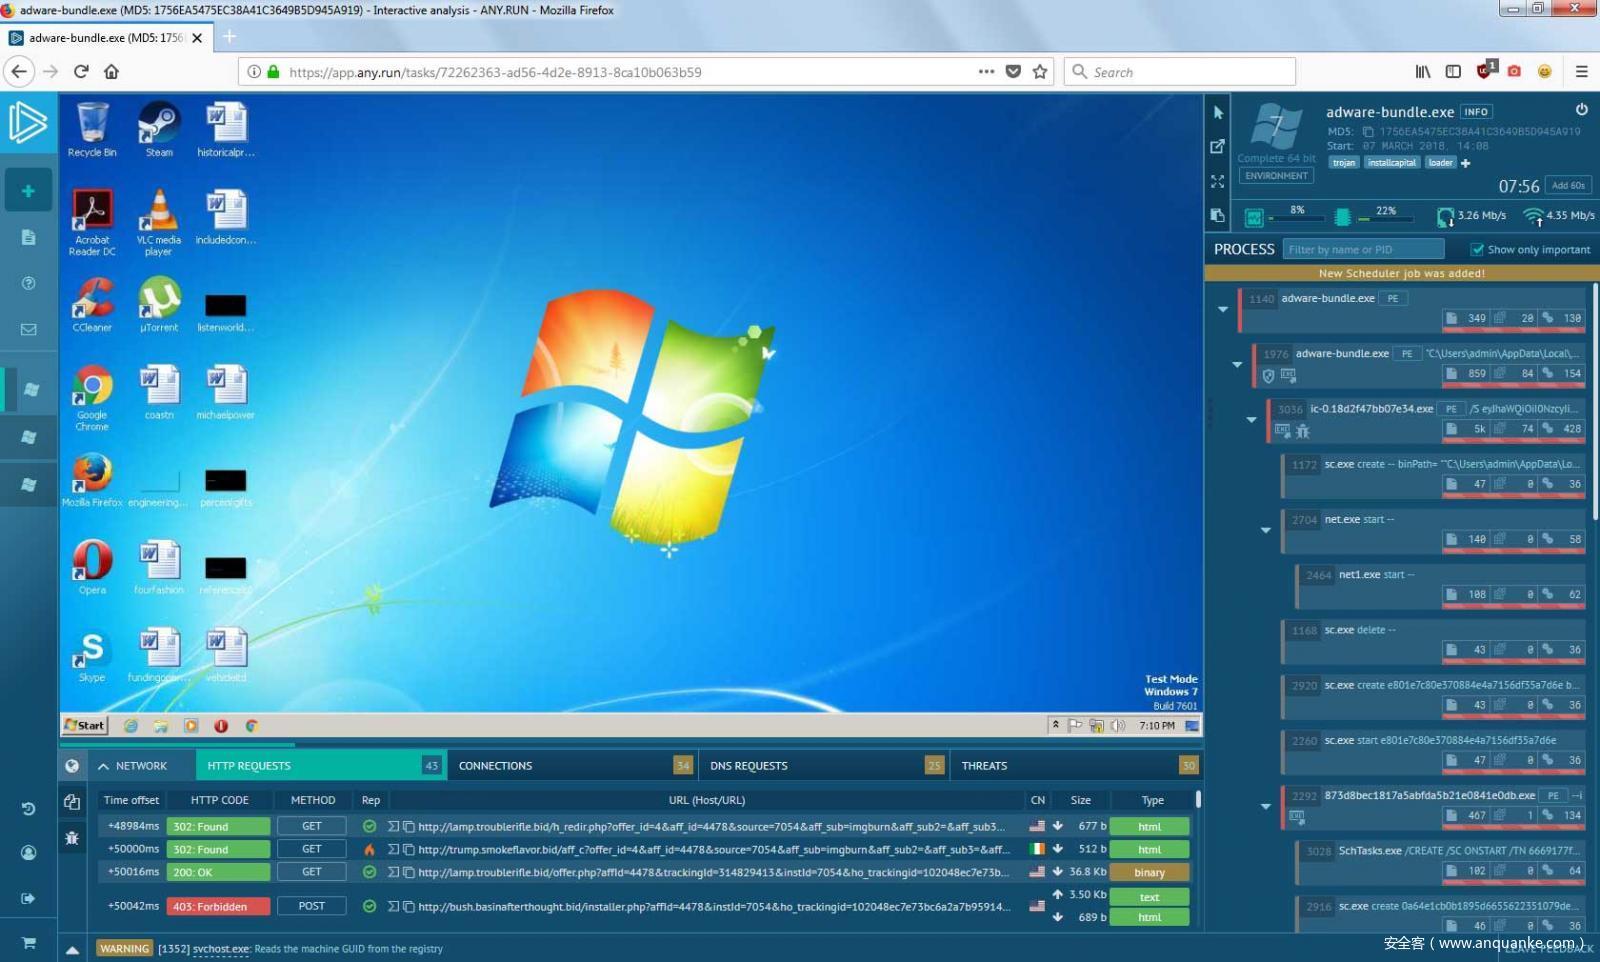Screen dimensions: 1600x962
Task: Open the ANY.RUN logo home icon
Action: coord(27,123)
